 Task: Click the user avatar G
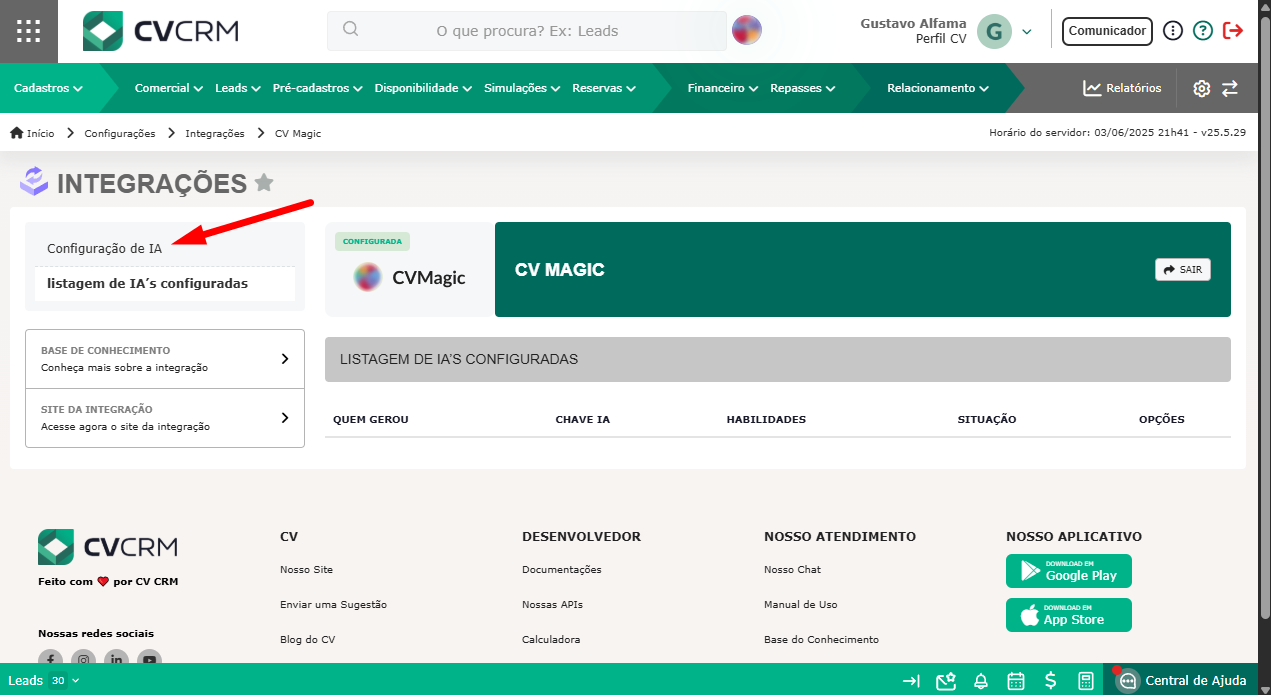[x=993, y=31]
